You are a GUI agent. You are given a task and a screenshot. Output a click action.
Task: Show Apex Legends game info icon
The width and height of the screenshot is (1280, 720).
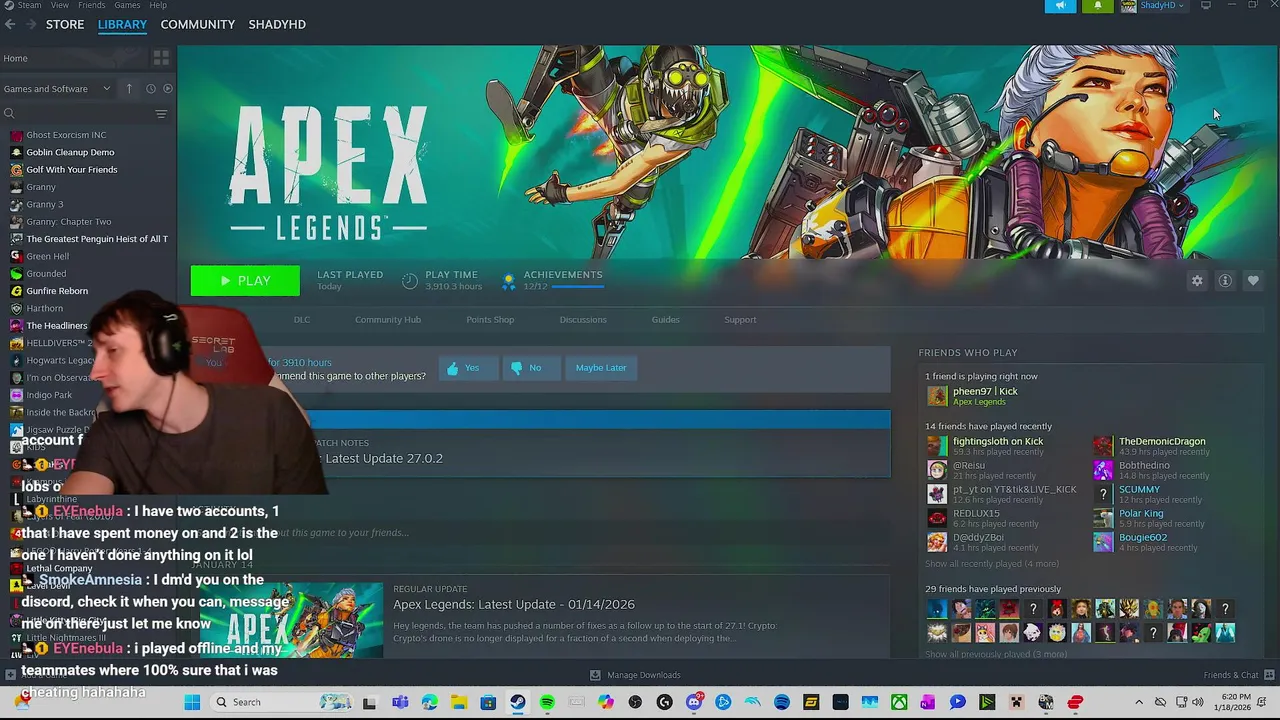pyautogui.click(x=1225, y=281)
